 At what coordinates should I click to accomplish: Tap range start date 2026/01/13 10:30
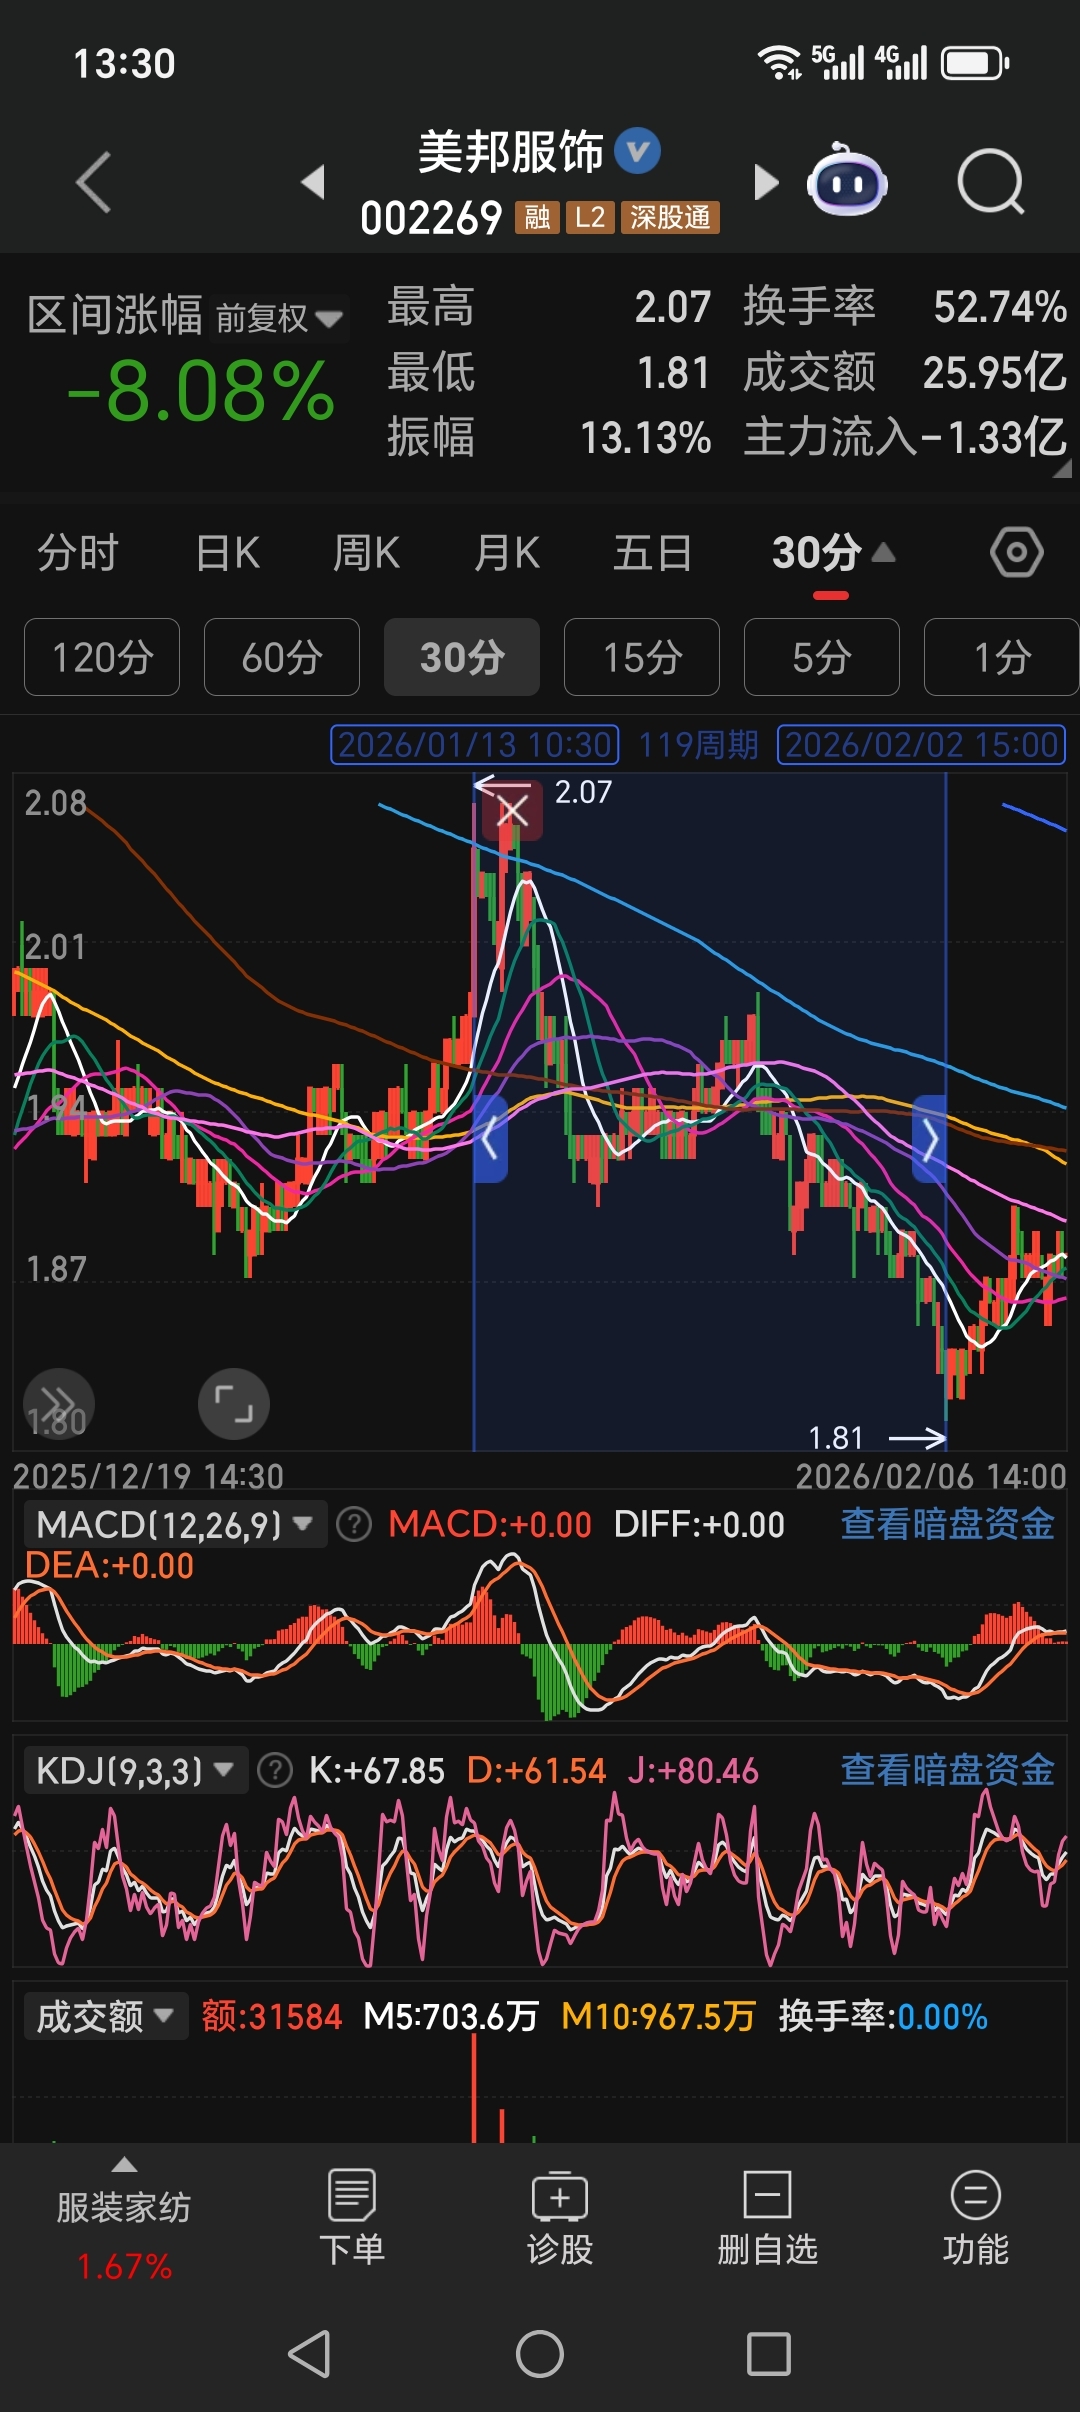point(475,745)
